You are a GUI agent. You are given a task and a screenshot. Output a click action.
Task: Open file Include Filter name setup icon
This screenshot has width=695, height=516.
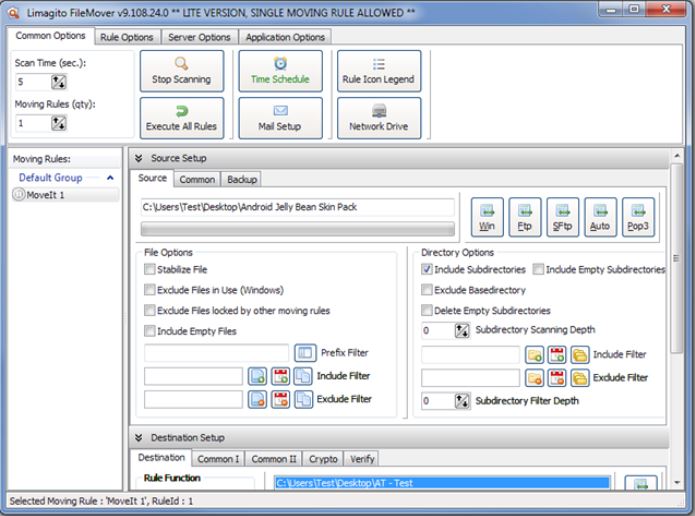tap(257, 376)
